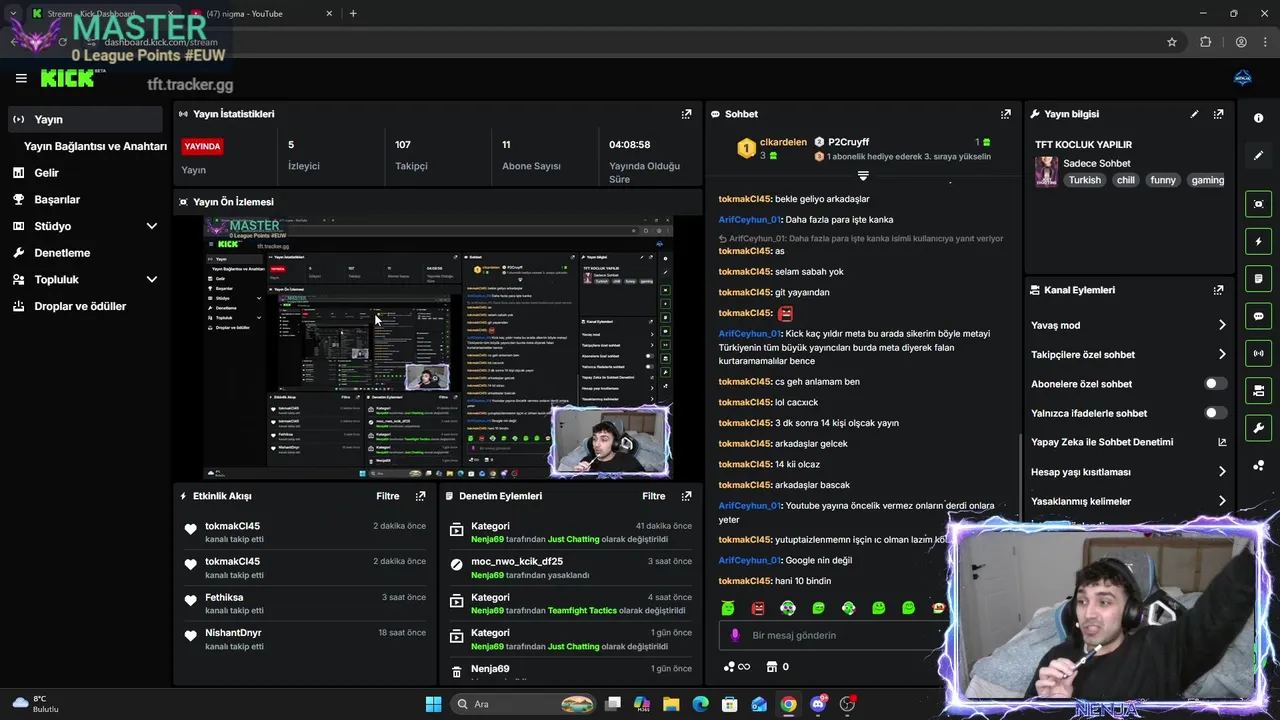This screenshot has height=720, width=1280.
Task: Click the Kick logo
Action: (x=67, y=78)
